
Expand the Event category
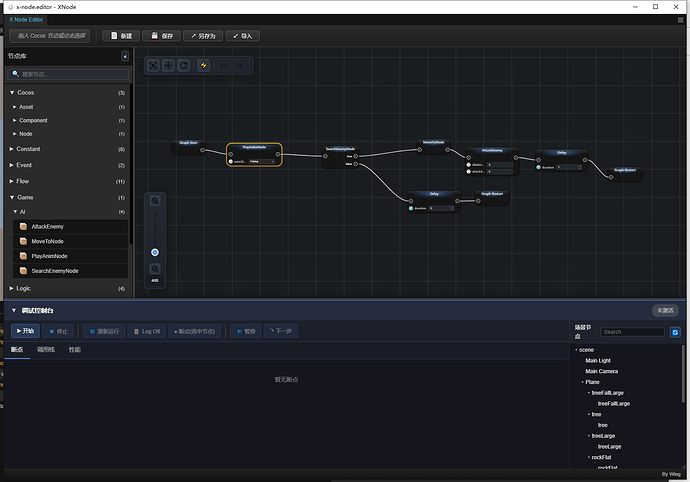(x=12, y=165)
